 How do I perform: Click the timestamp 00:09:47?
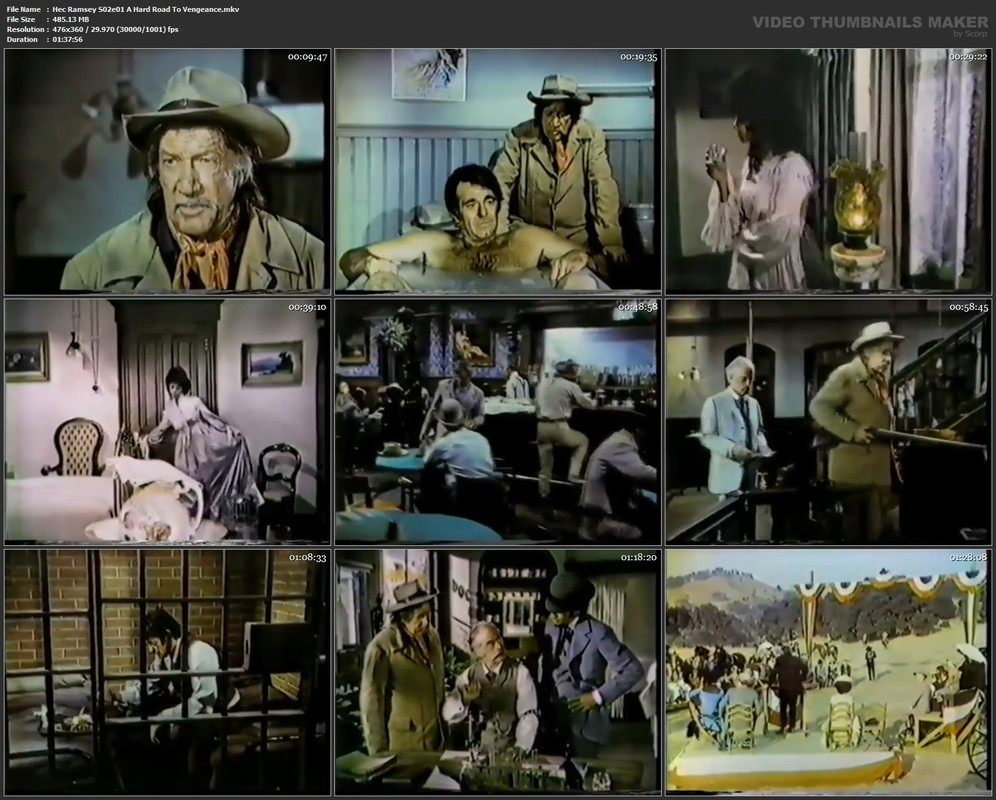pos(307,57)
